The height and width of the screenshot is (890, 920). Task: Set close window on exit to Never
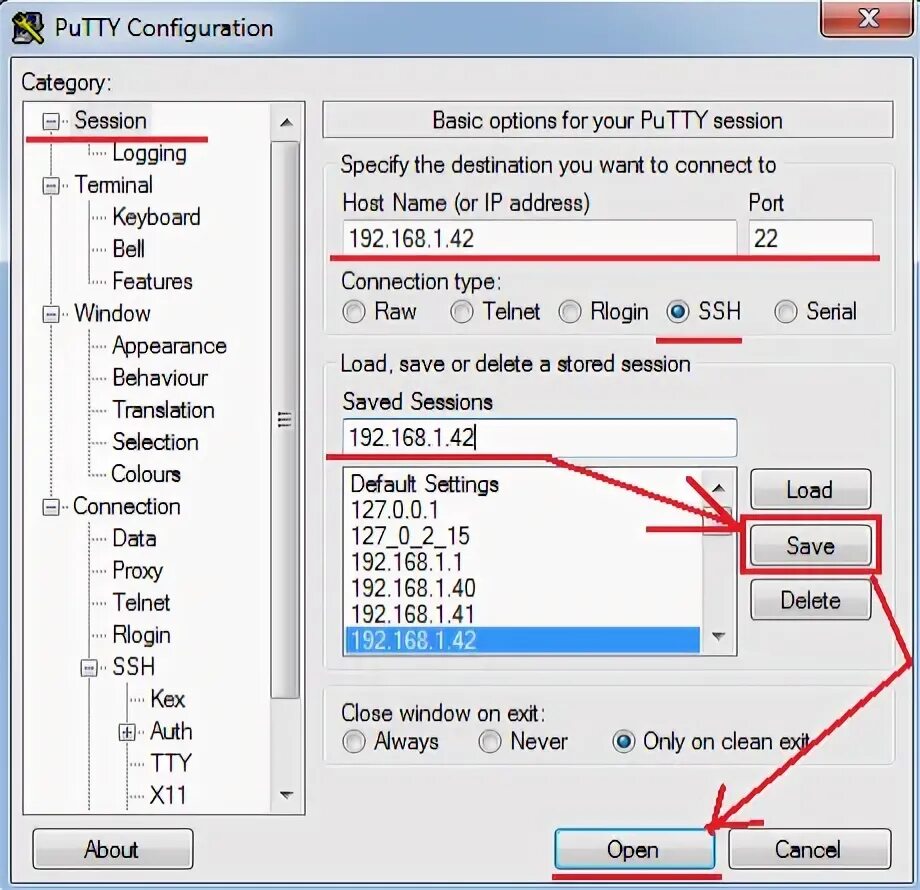(523, 742)
